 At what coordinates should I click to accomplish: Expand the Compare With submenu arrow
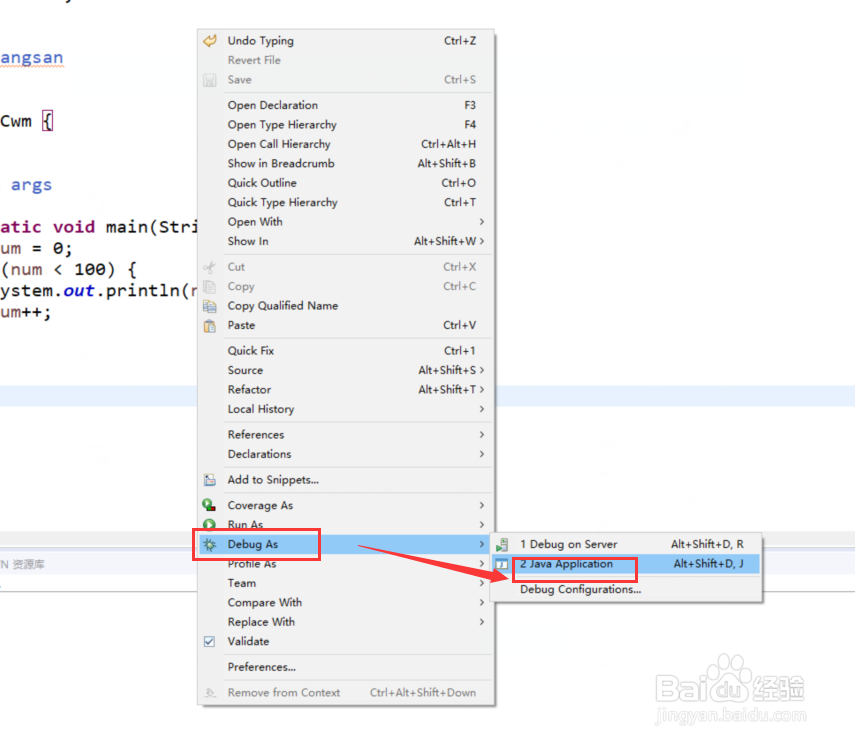click(482, 603)
